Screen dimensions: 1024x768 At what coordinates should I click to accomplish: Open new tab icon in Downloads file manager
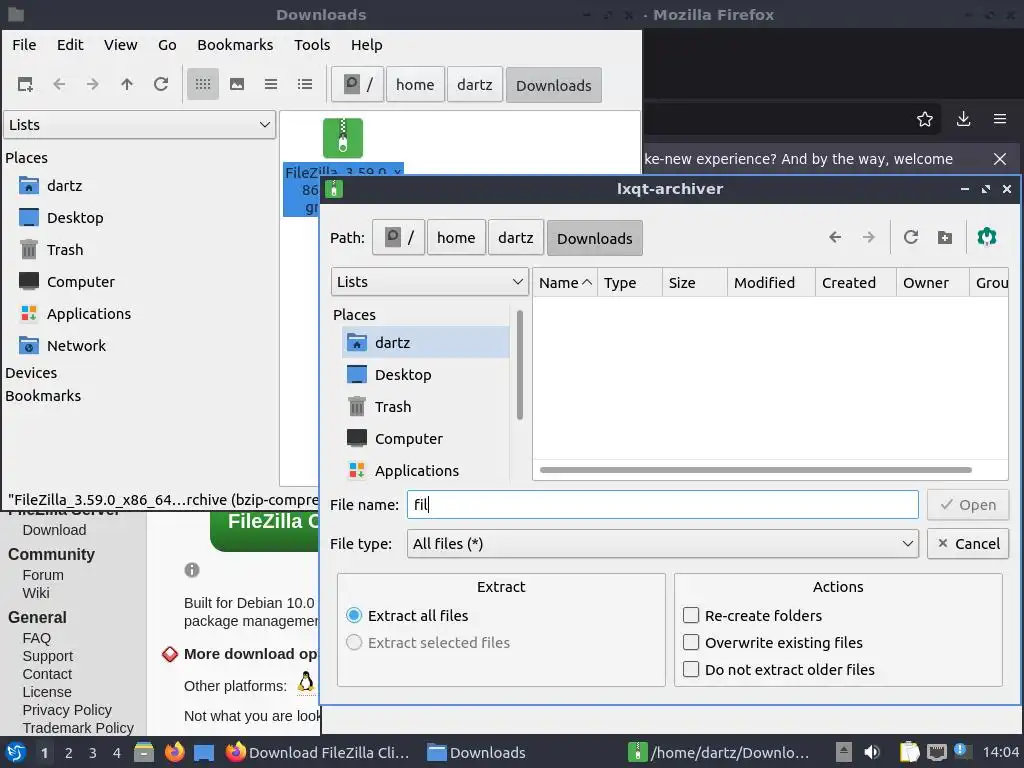click(25, 84)
